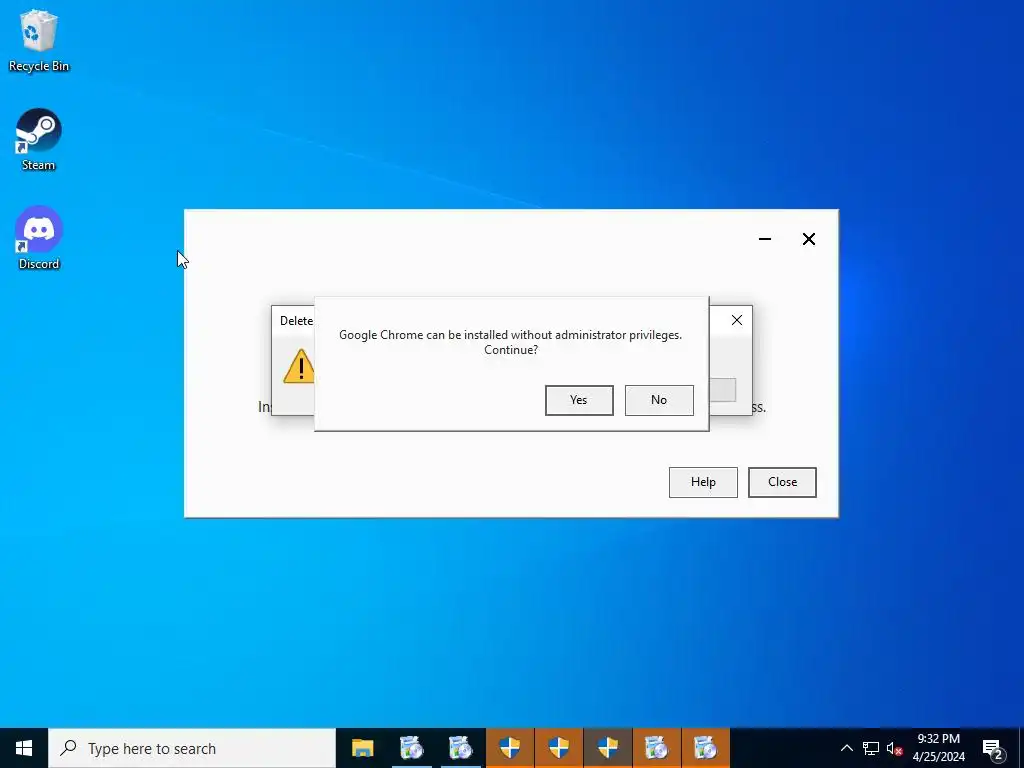
Task: Show hidden system tray icons
Action: [x=846, y=748]
